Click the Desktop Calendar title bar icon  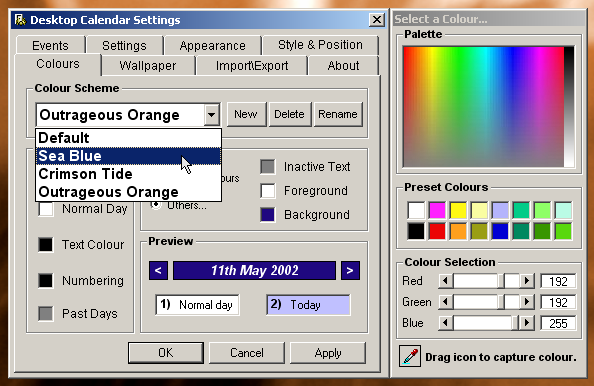(x=20, y=20)
